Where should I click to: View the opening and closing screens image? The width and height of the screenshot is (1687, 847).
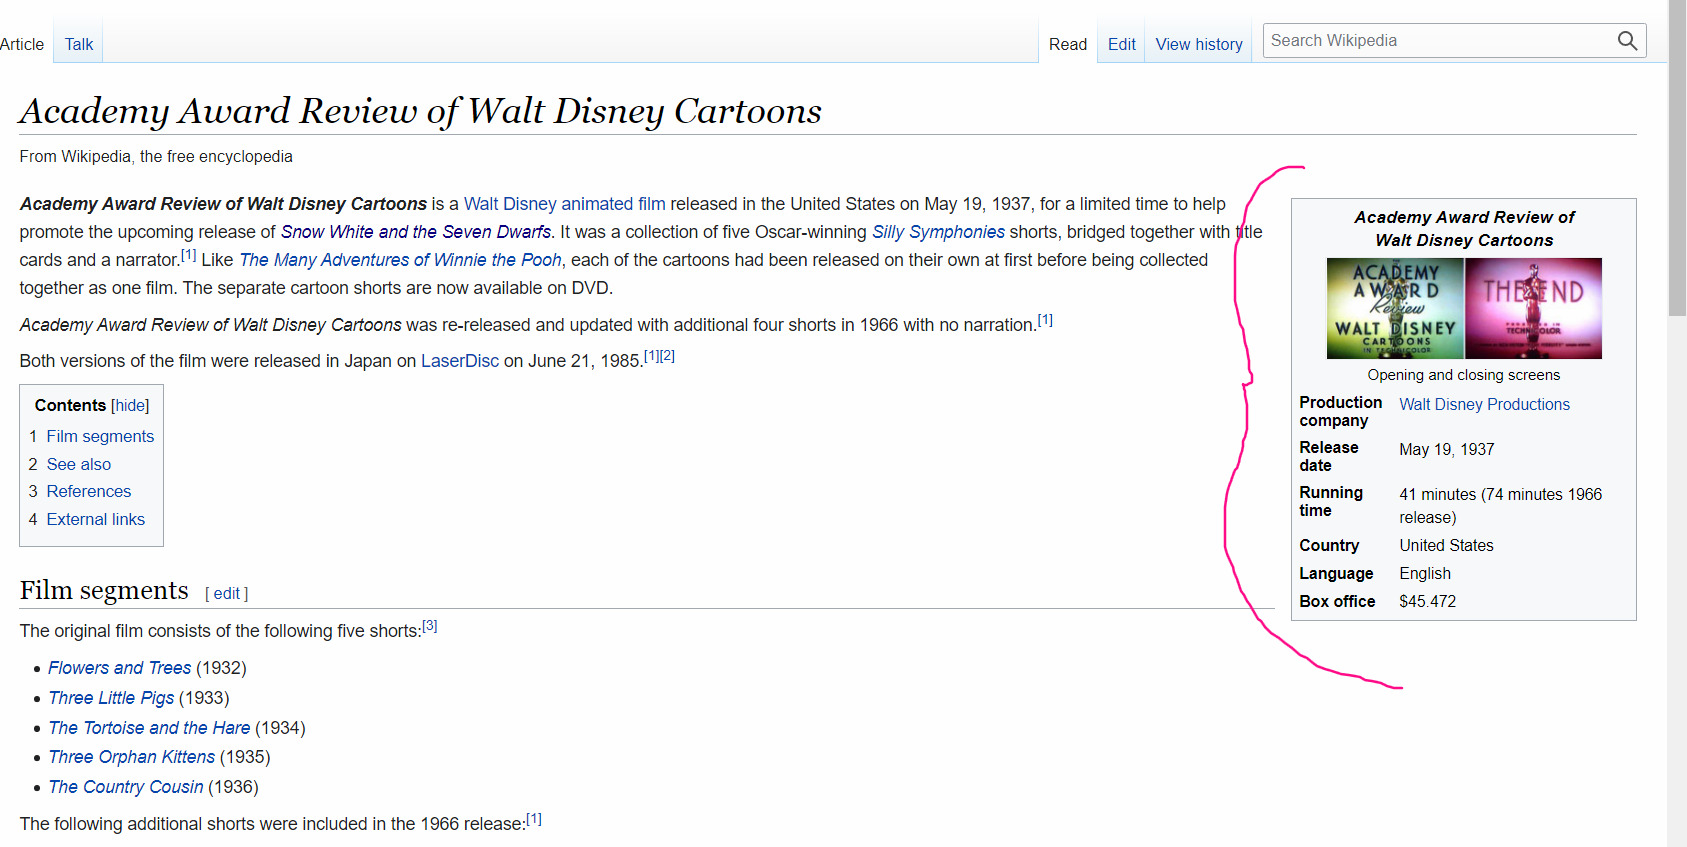tap(1464, 308)
